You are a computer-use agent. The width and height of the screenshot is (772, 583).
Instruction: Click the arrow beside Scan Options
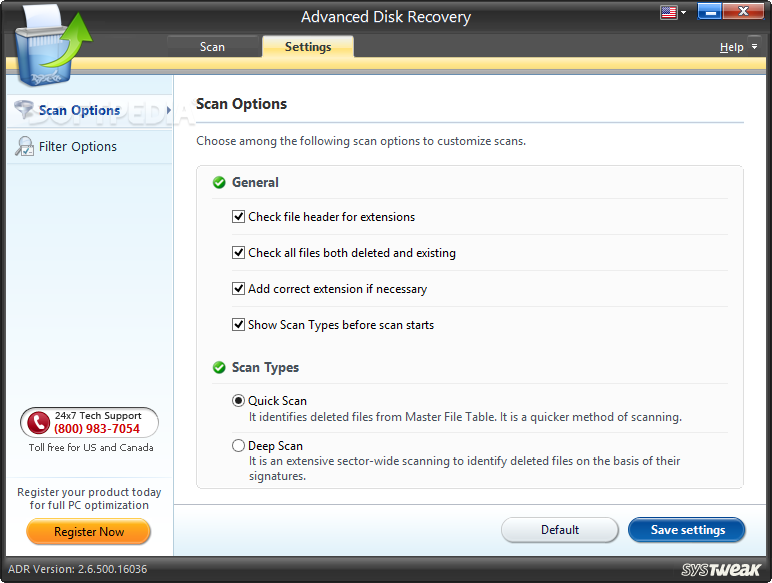[x=169, y=110]
